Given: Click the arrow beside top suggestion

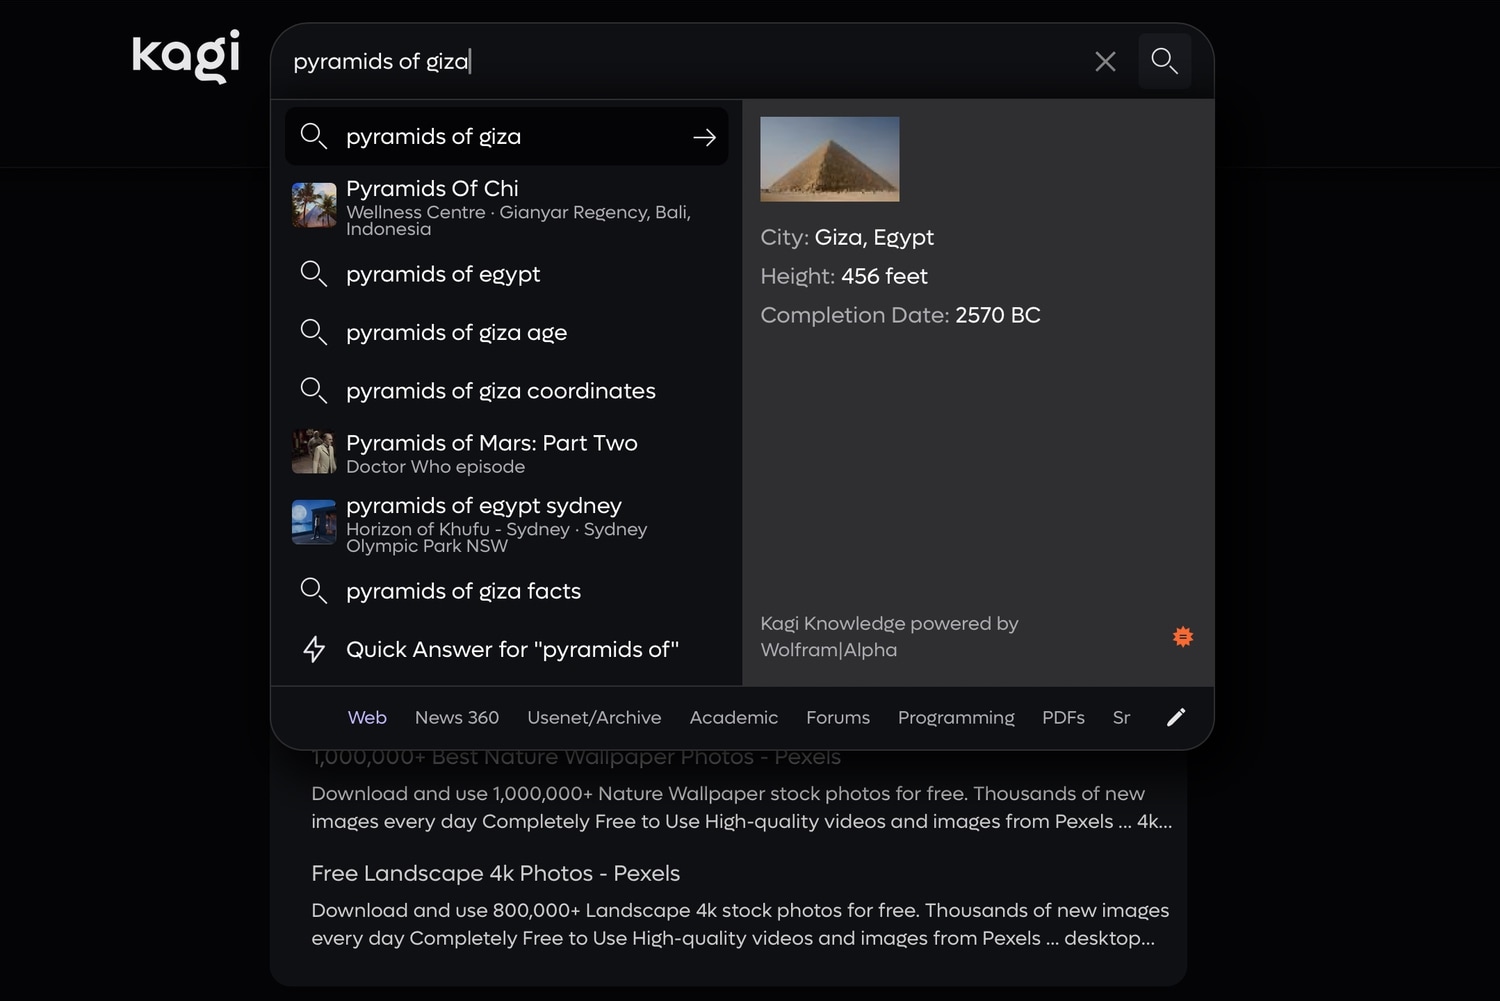Looking at the screenshot, I should [704, 137].
